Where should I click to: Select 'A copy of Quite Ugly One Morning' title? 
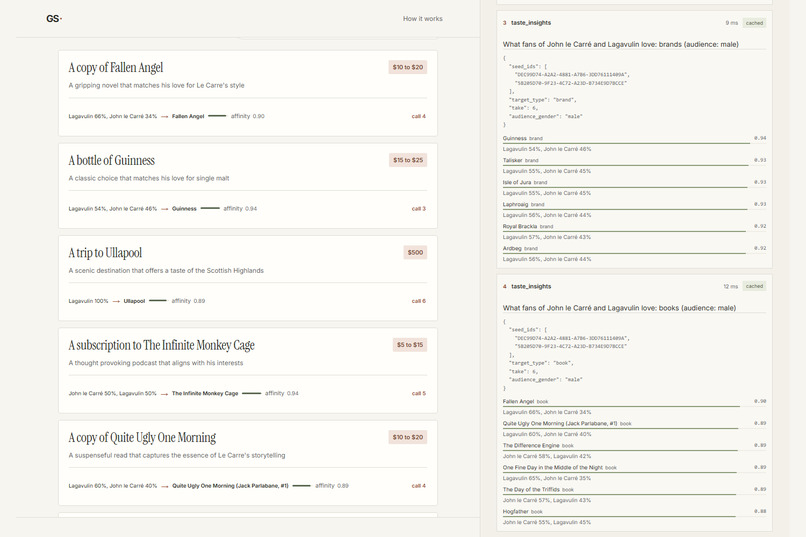(x=142, y=437)
